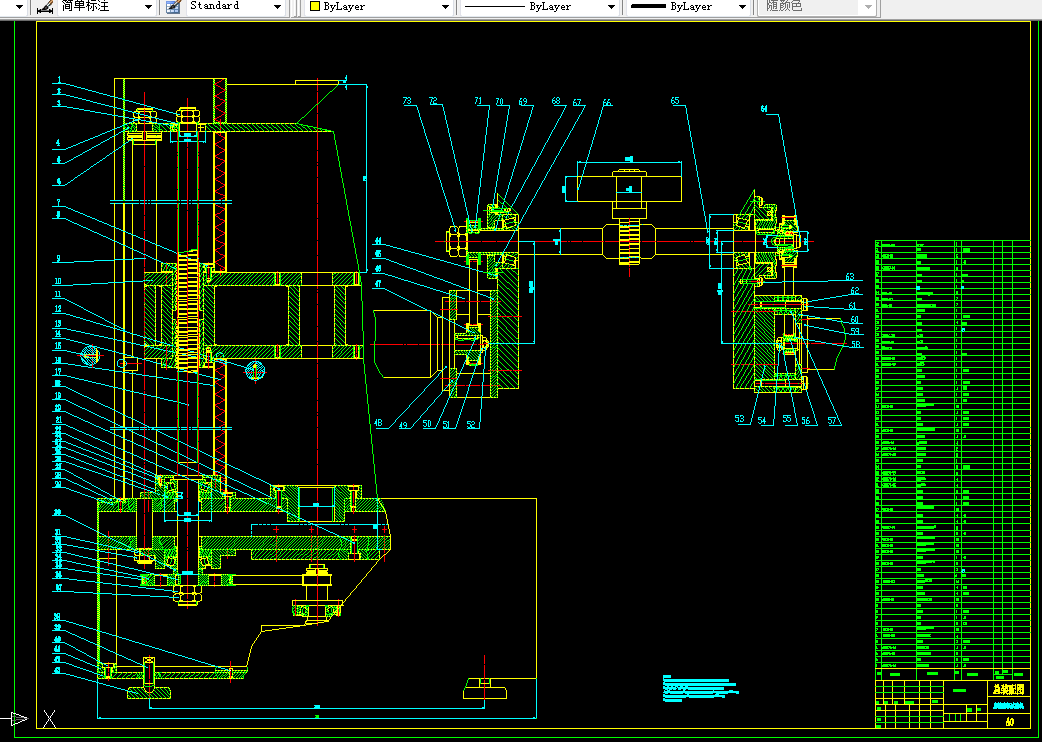Open the linetype ByLayer dropdown
This screenshot has width=1042, height=742.
[x=611, y=7]
